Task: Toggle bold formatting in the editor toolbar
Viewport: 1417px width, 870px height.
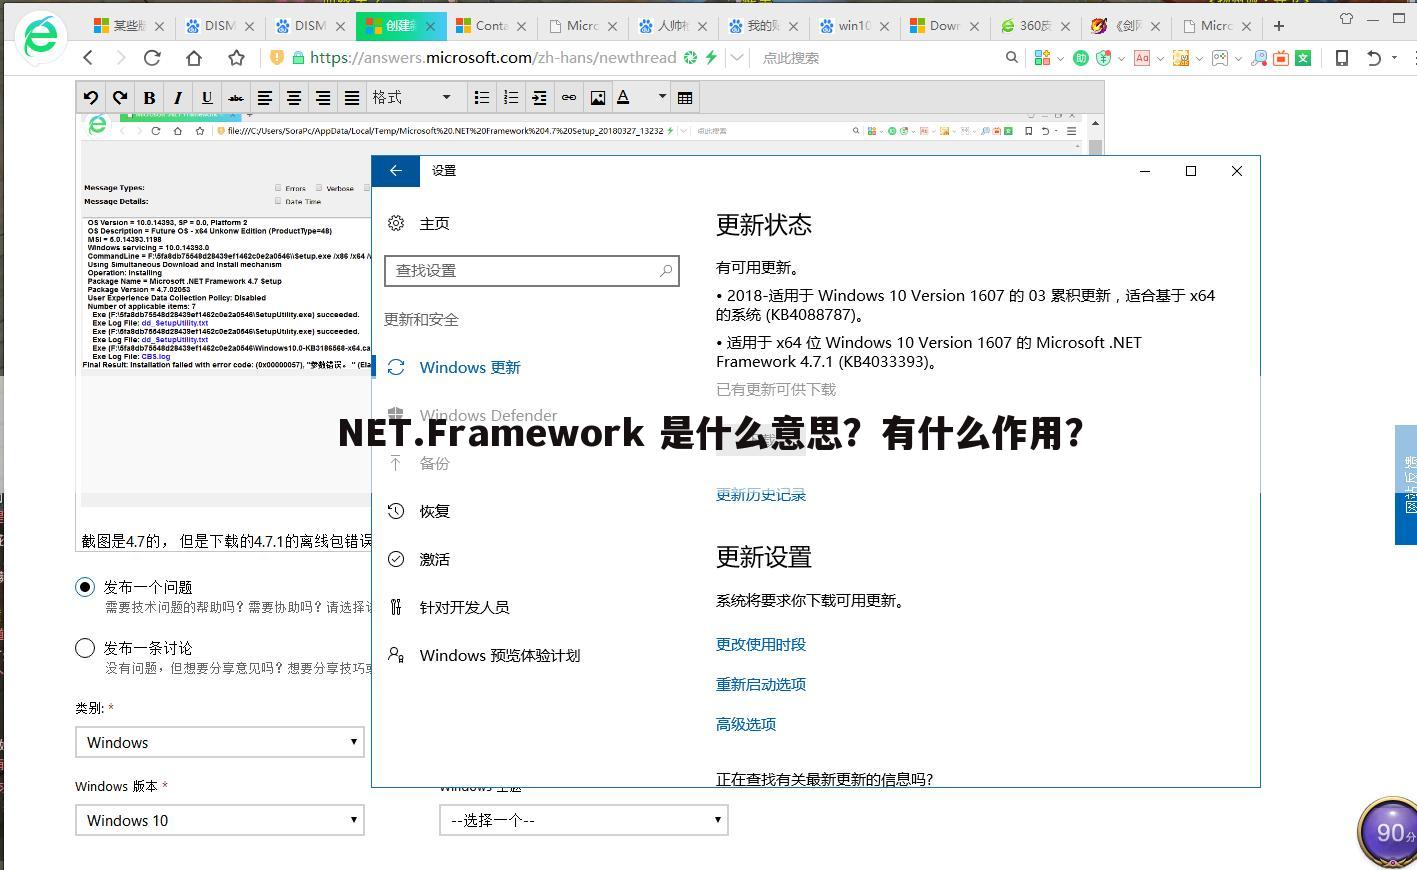Action: 149,97
